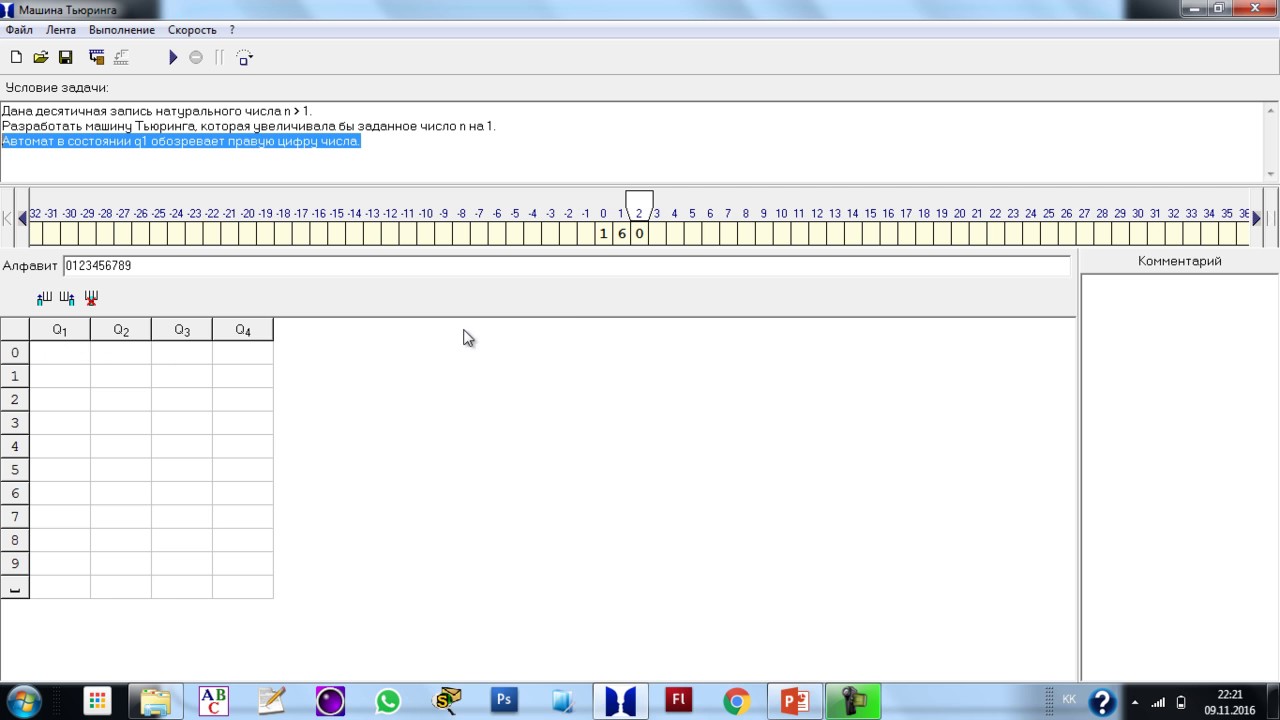Viewport: 1280px width, 720px height.
Task: Select the row header for symbol 6
Action: [x=15, y=493]
